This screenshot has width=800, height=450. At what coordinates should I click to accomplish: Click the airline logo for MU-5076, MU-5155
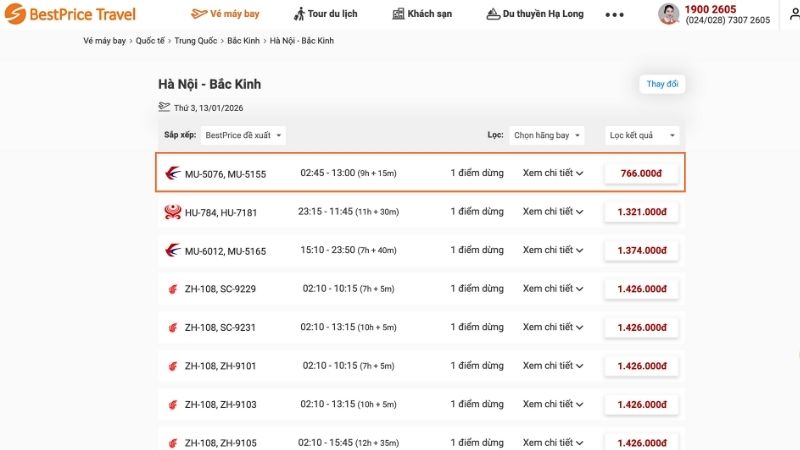(173, 173)
